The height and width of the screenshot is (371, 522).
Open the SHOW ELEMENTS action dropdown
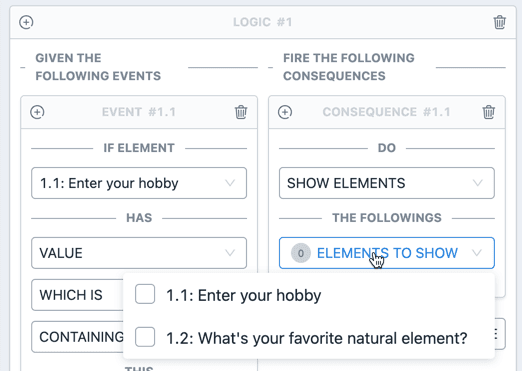(387, 183)
